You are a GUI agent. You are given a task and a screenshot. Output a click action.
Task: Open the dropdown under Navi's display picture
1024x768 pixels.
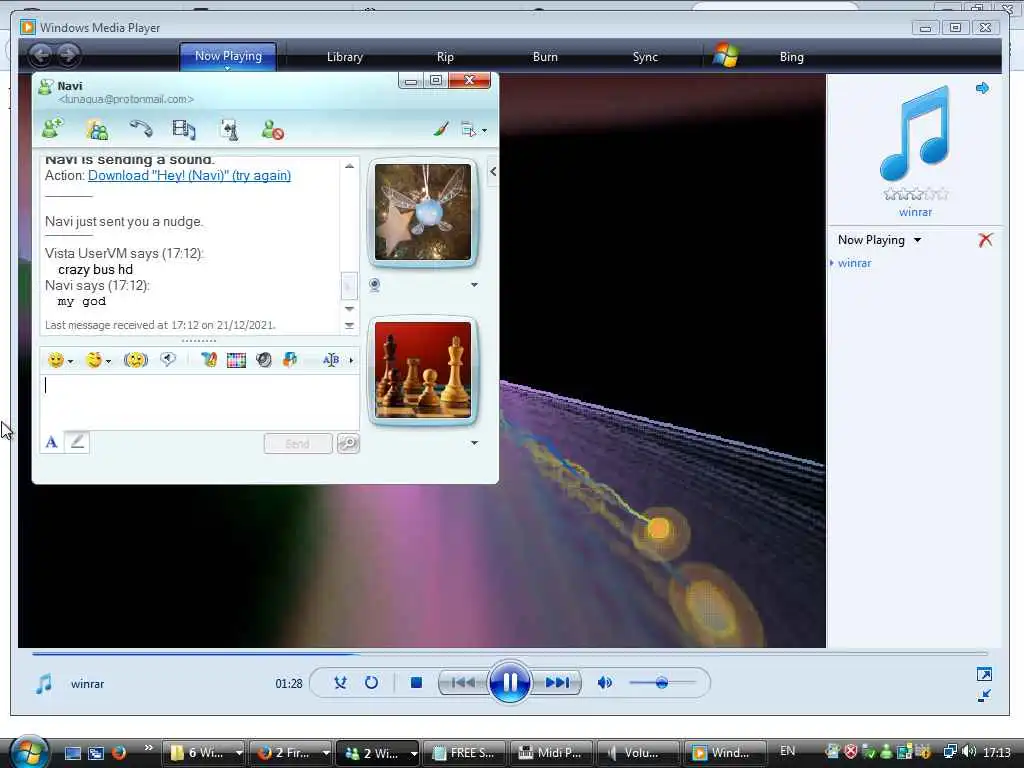(x=474, y=285)
